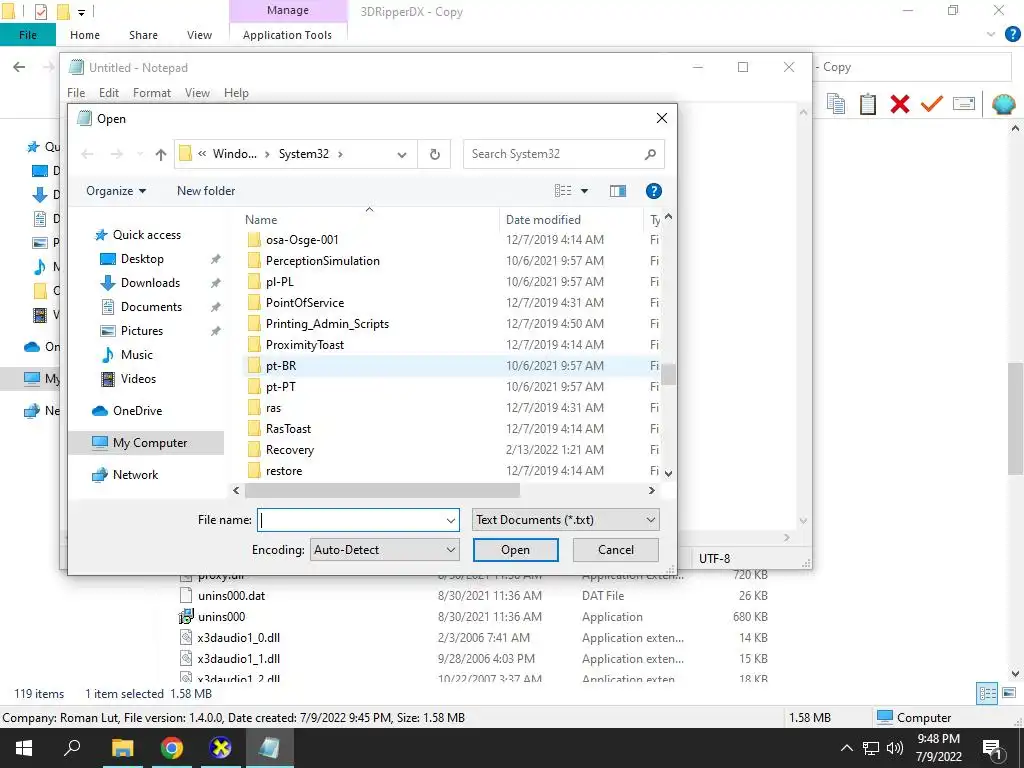Click the Up folder arrow in Open dialog
Screen dimensions: 1024x768
pyautogui.click(x=161, y=154)
